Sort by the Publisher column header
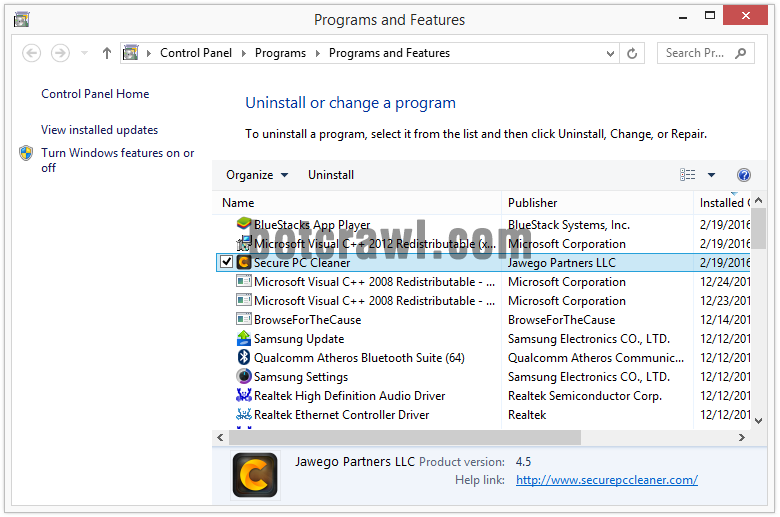The width and height of the screenshot is (780, 517). 597,203
